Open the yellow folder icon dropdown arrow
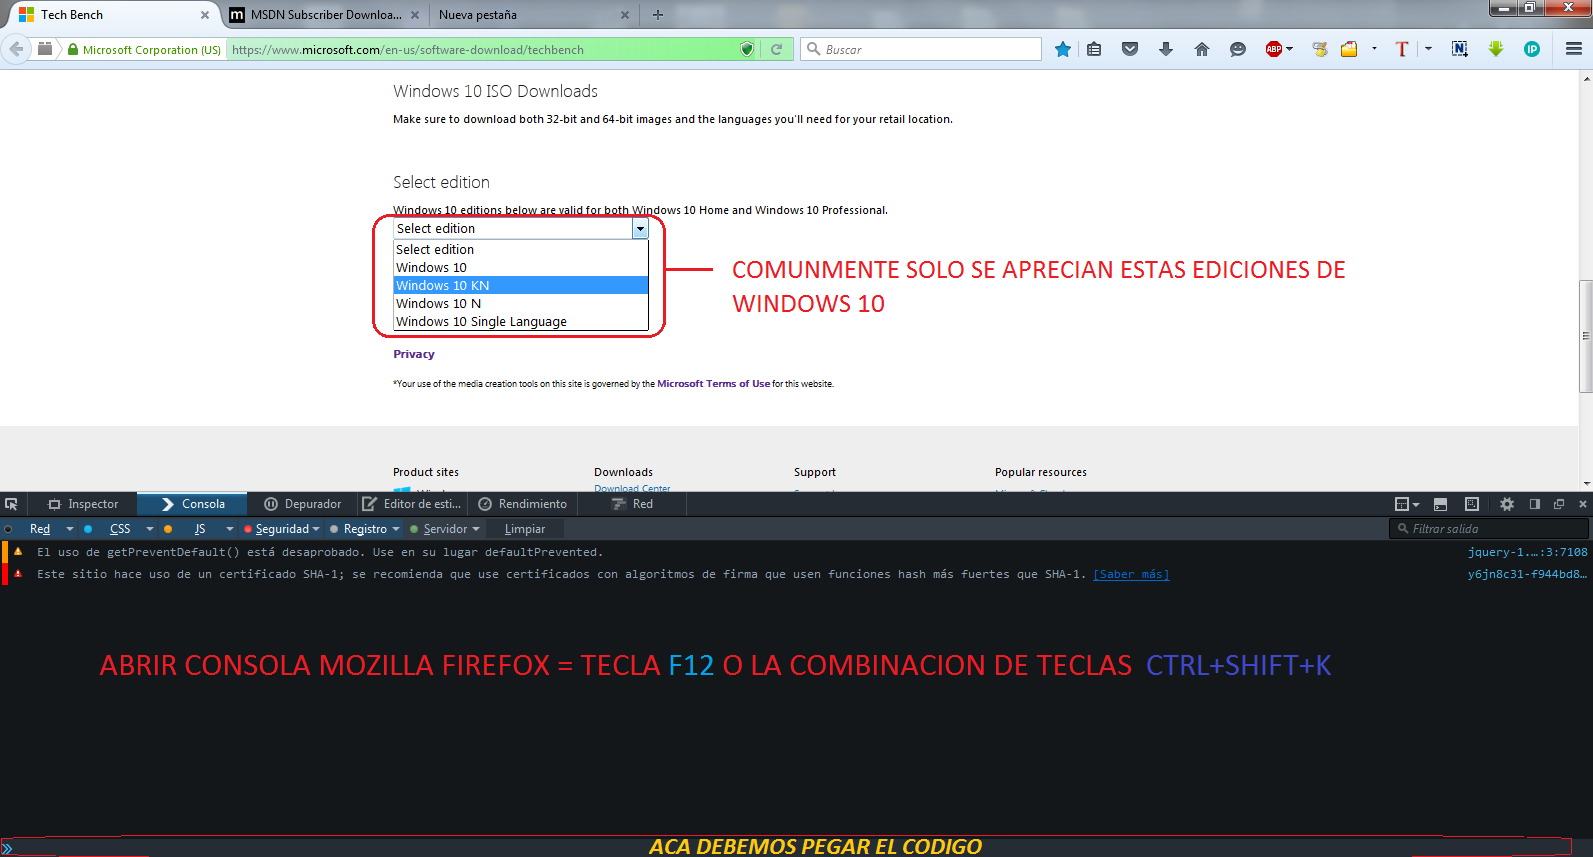This screenshot has height=857, width=1593. tap(1374, 49)
